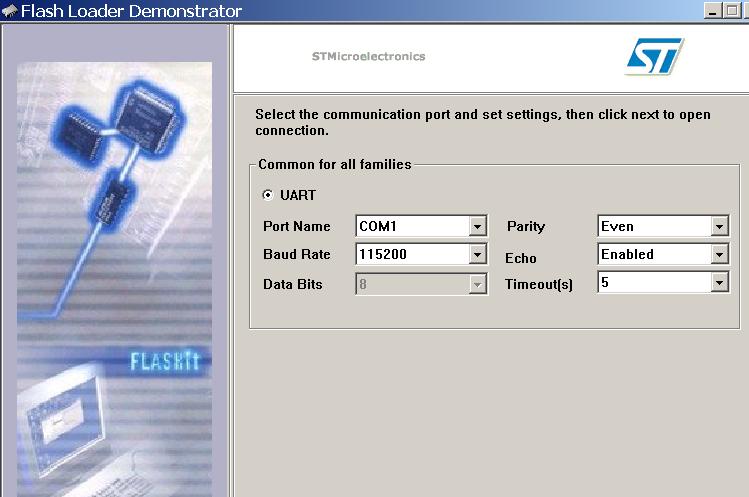Viewport: 749px width, 497px height.
Task: Maximize the Flash Loader Demonstrator window
Action: [x=731, y=11]
